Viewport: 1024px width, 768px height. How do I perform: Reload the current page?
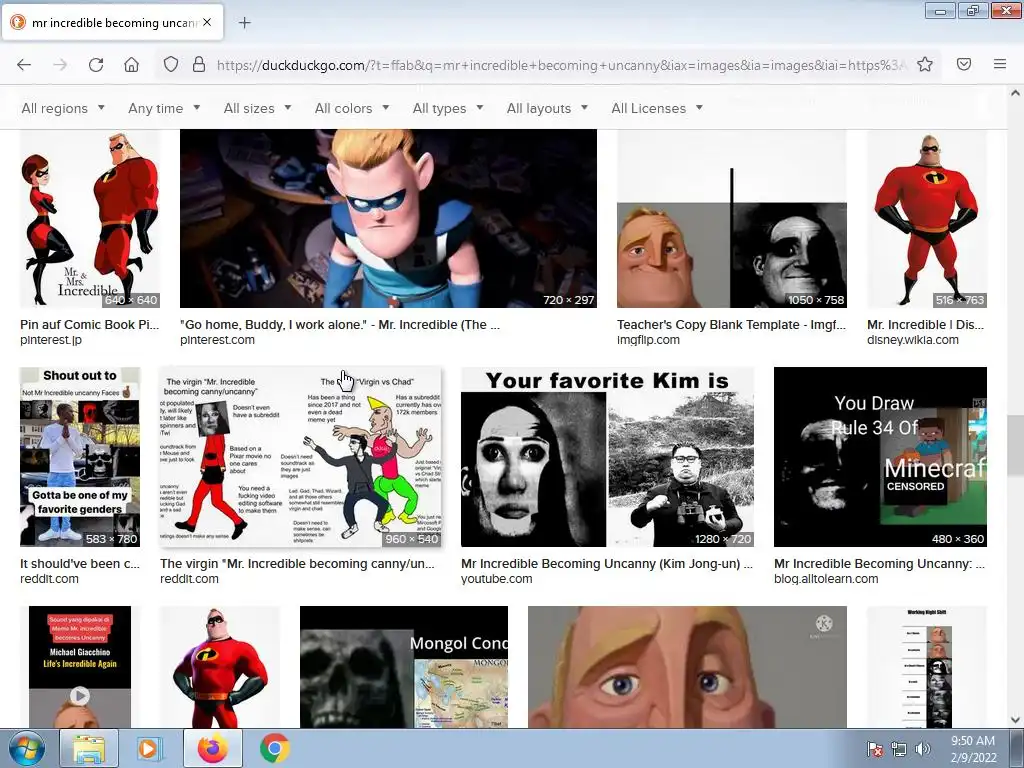coord(96,65)
